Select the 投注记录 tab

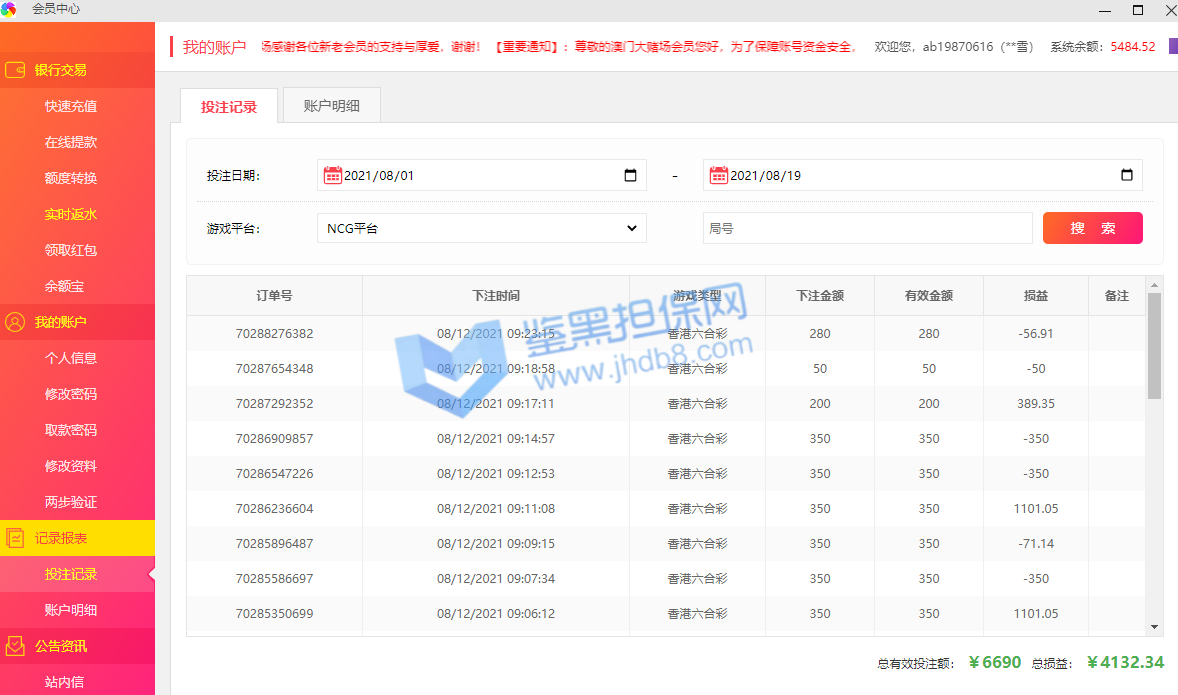(228, 107)
